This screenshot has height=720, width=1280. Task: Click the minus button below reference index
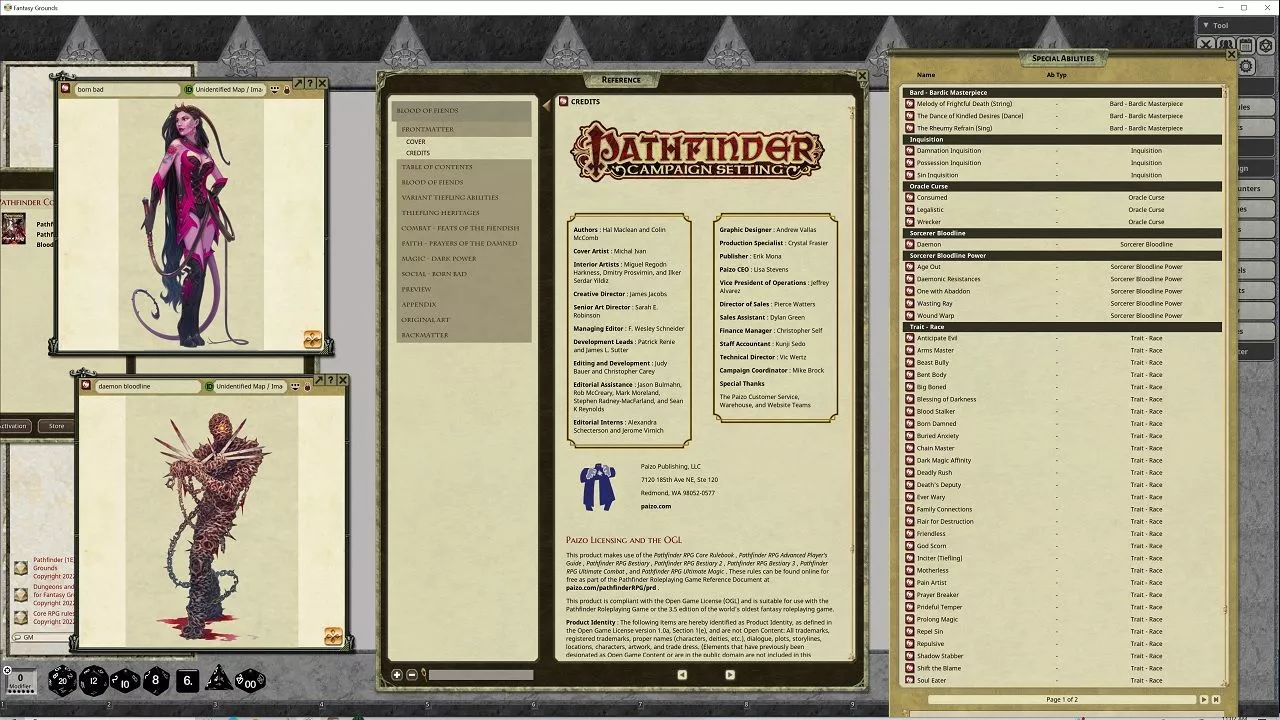(411, 675)
